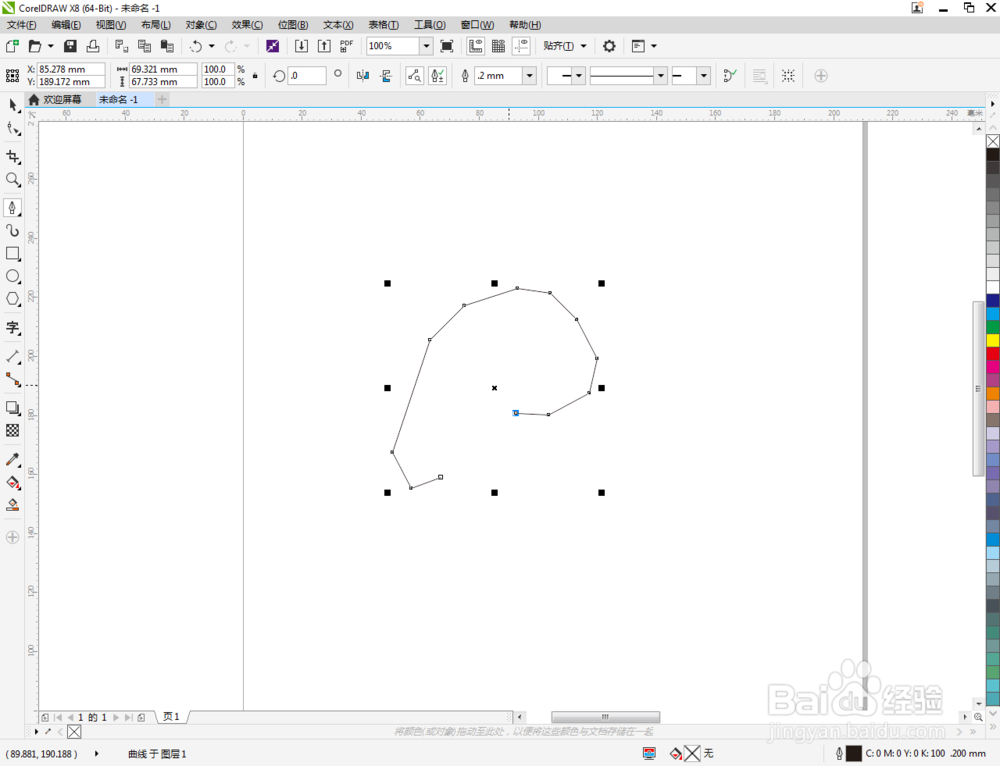Select the Shape edit tool
Image resolution: width=1000 pixels, height=766 pixels.
click(x=13, y=129)
